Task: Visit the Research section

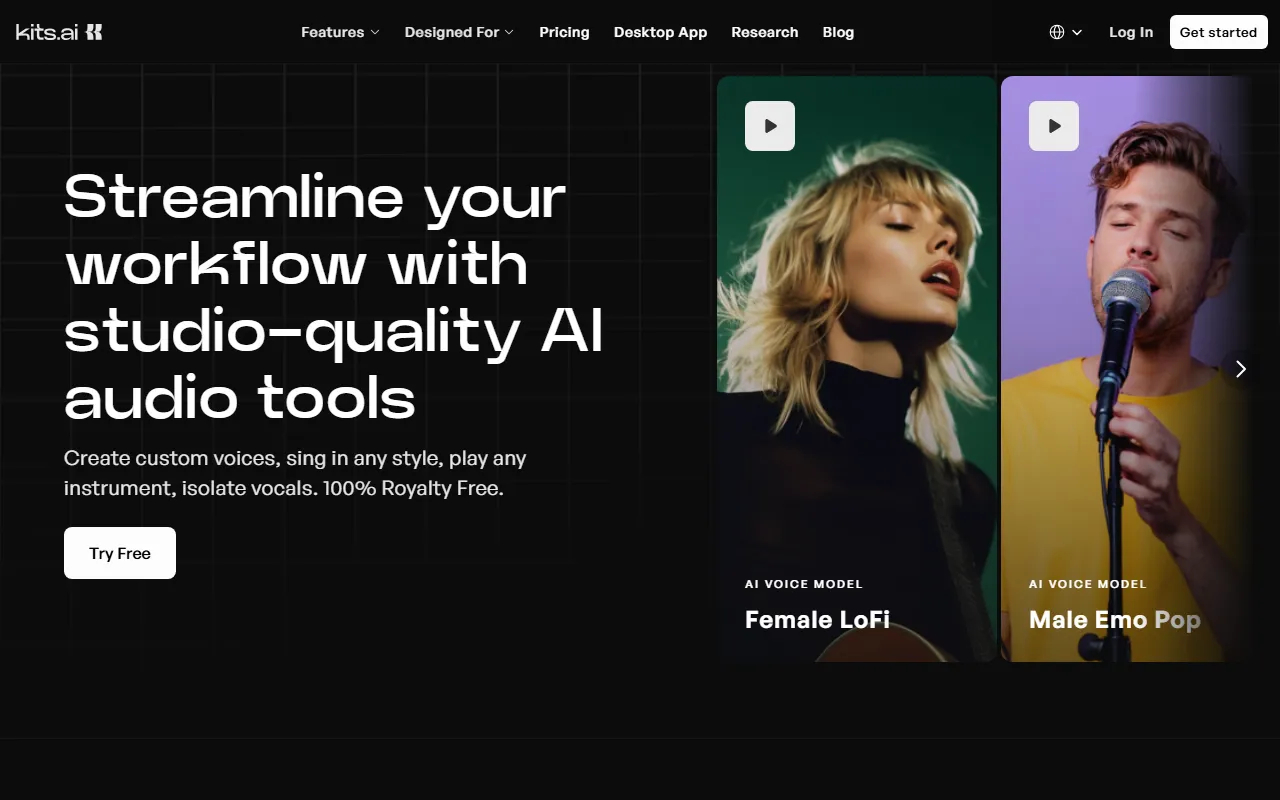Action: point(764,32)
